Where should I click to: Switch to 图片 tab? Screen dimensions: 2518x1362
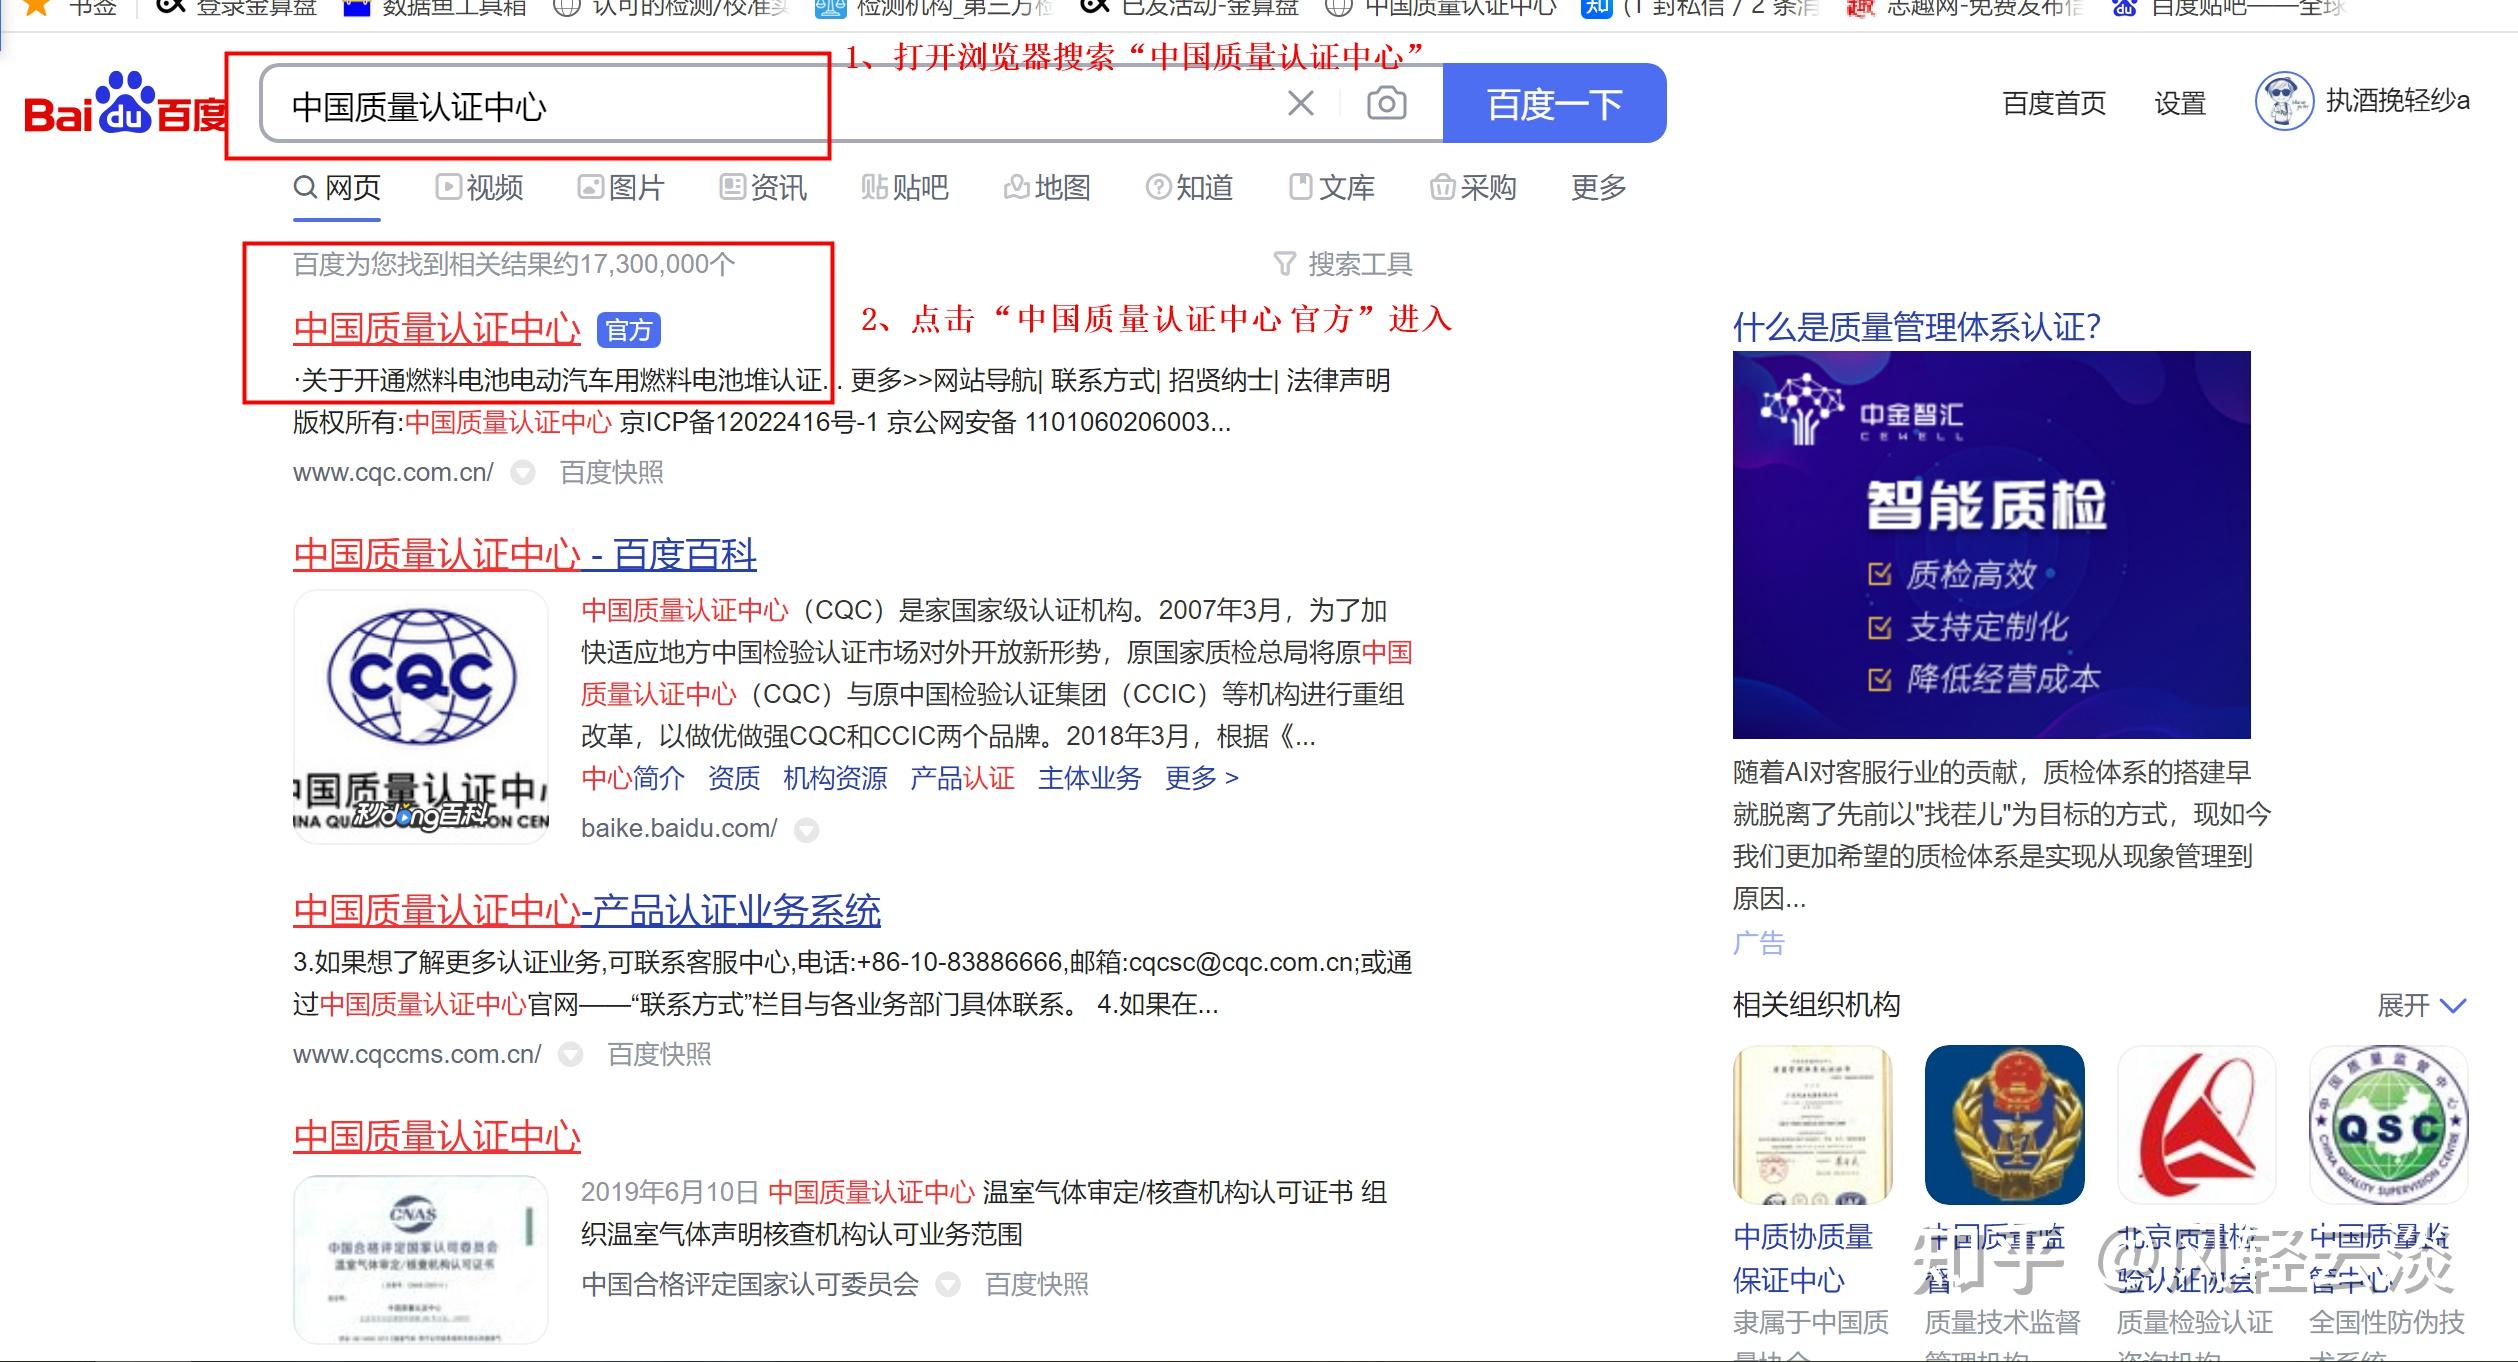pos(621,188)
